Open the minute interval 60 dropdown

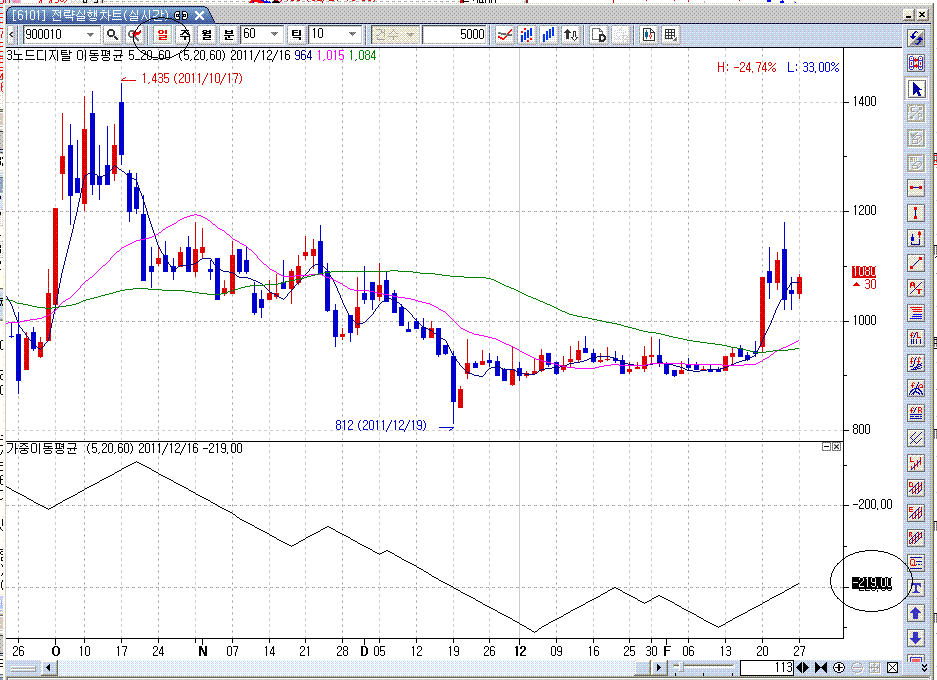(275, 35)
